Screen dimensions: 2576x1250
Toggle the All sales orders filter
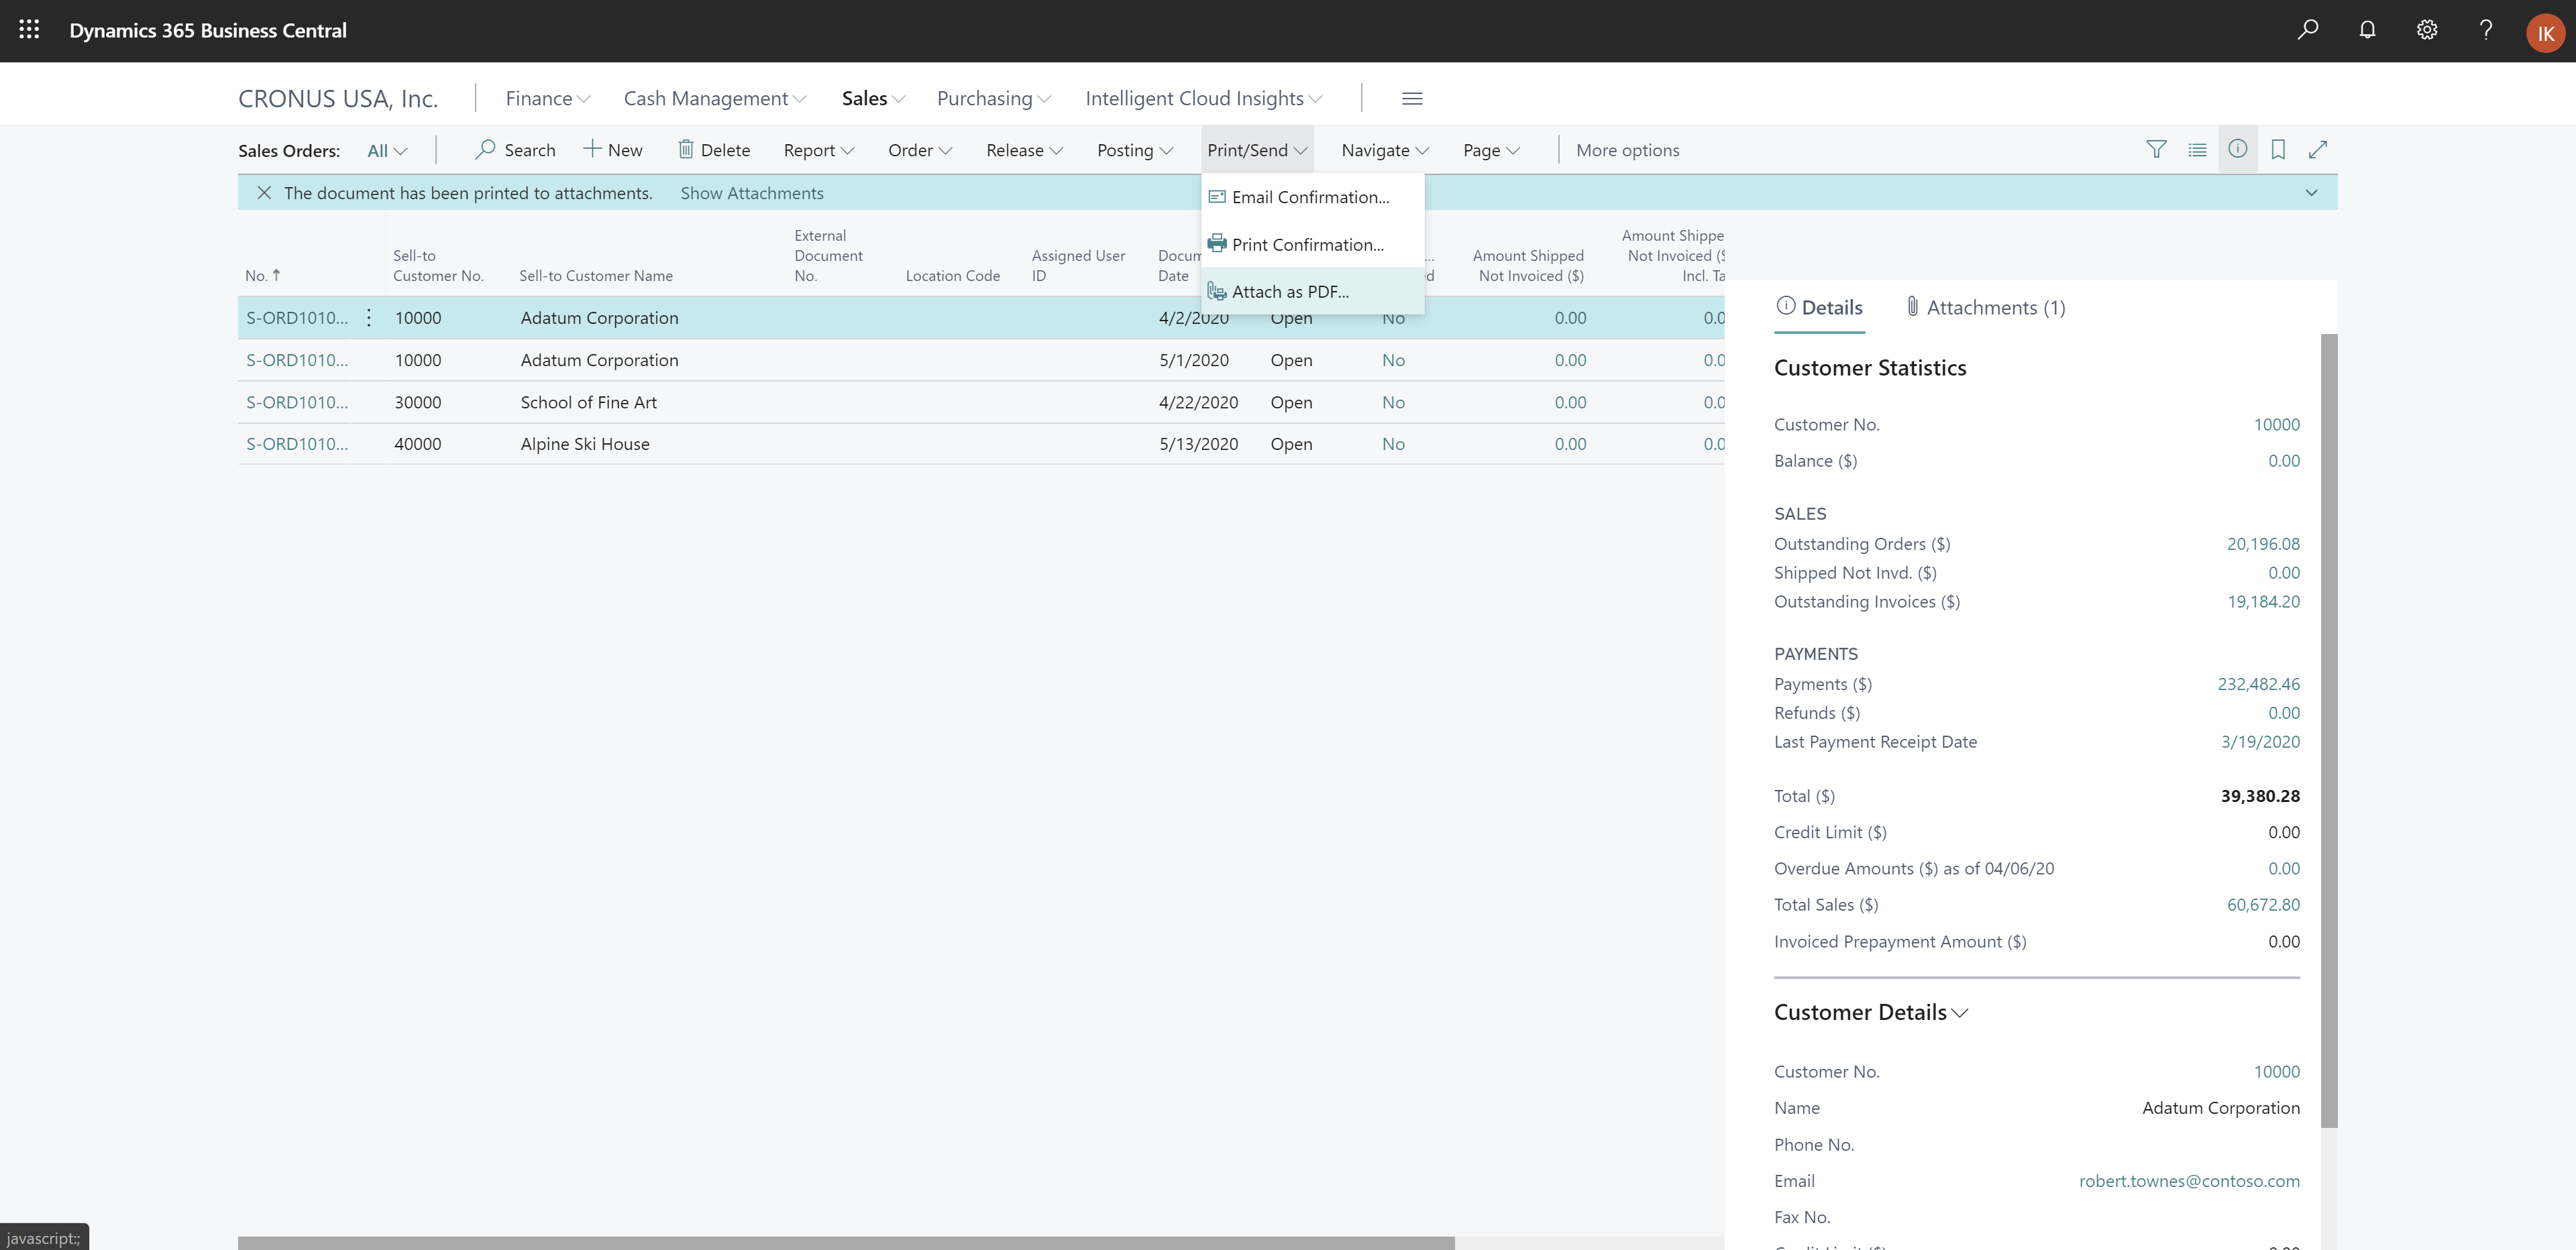click(384, 150)
